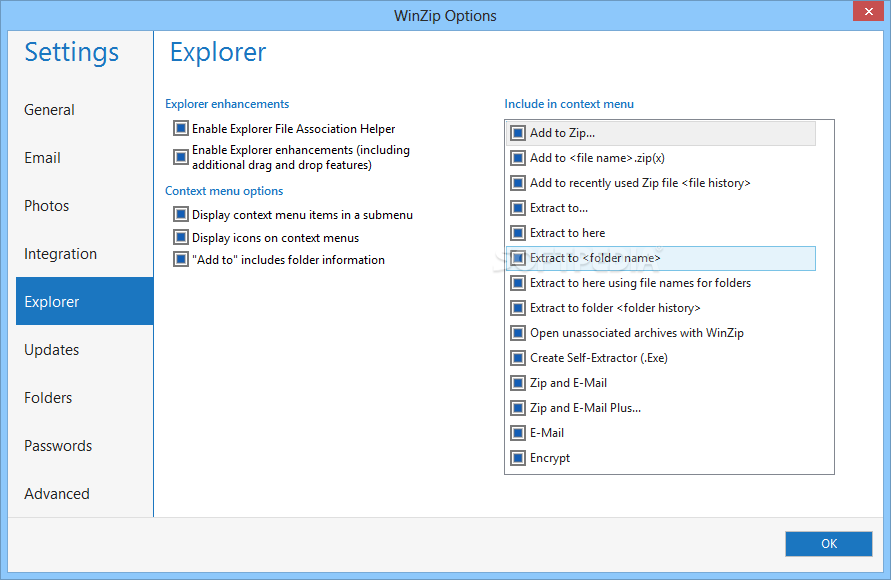Toggle "Add to" includes folder information checkbox
Screen dimensions: 891x580
(181, 260)
